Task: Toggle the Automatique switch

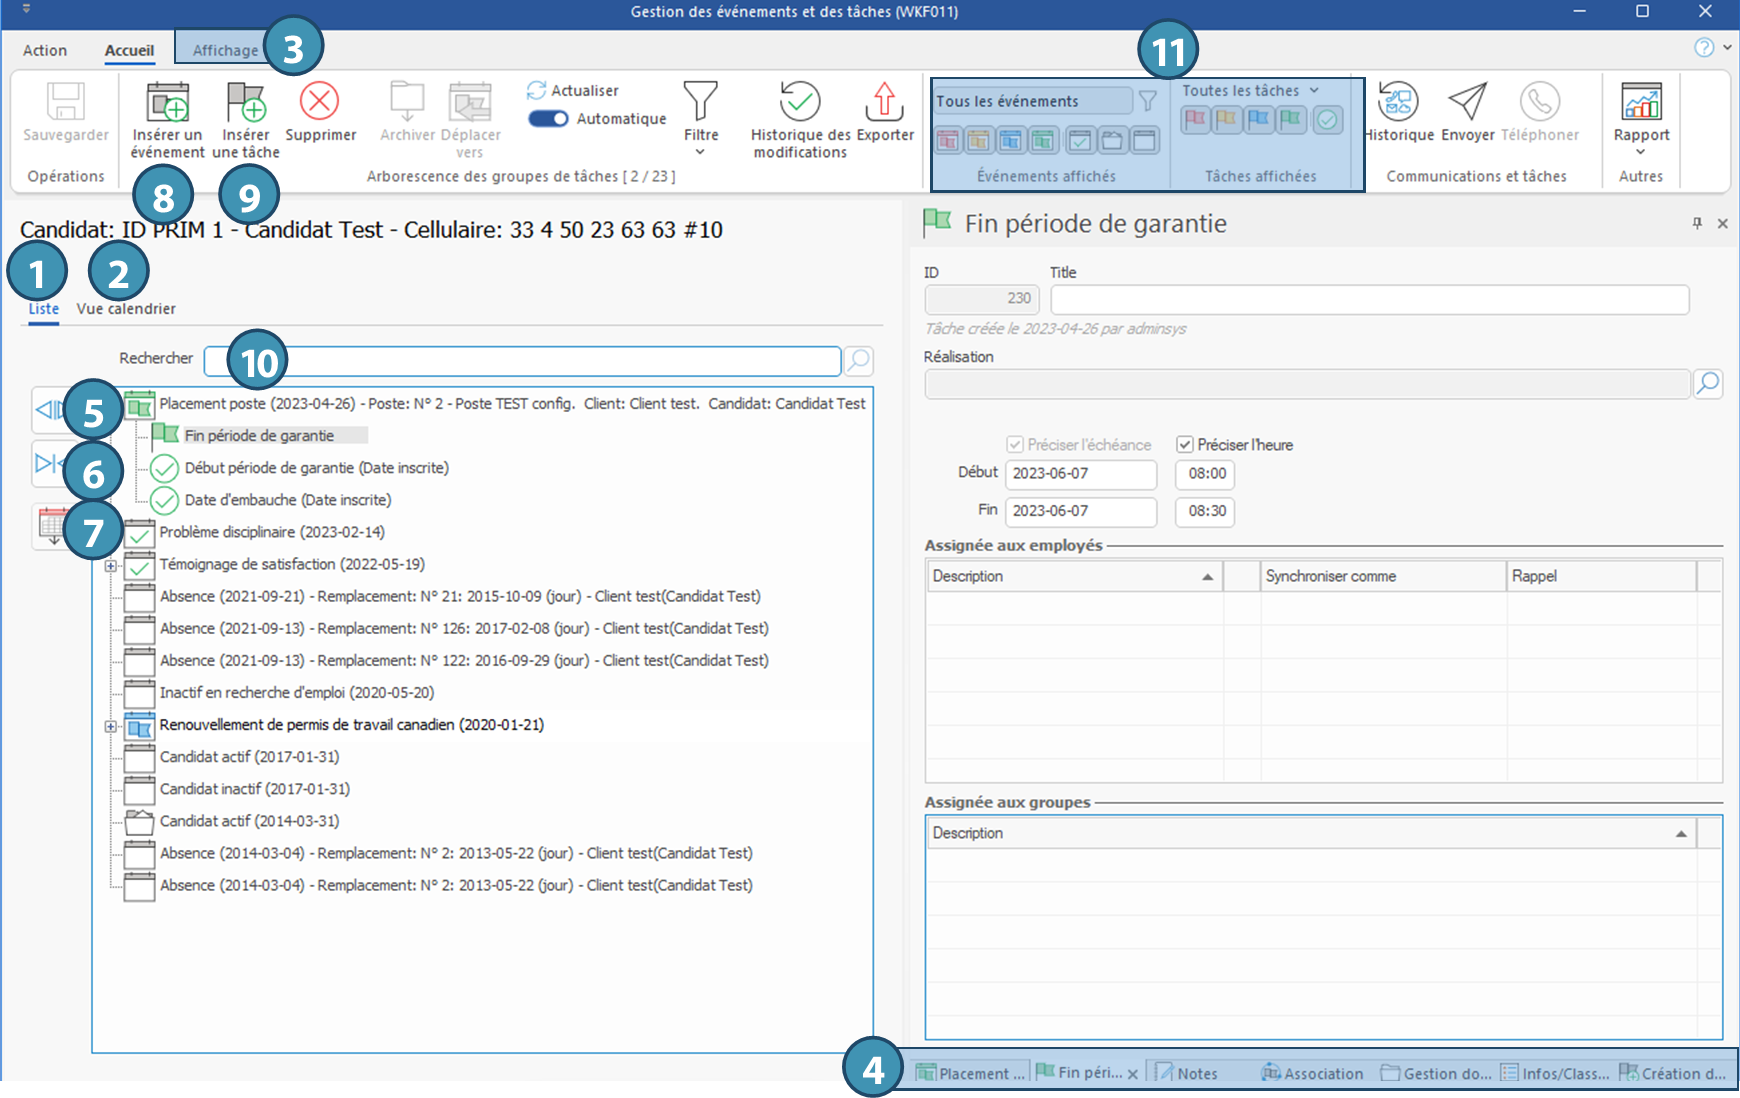Action: click(548, 119)
